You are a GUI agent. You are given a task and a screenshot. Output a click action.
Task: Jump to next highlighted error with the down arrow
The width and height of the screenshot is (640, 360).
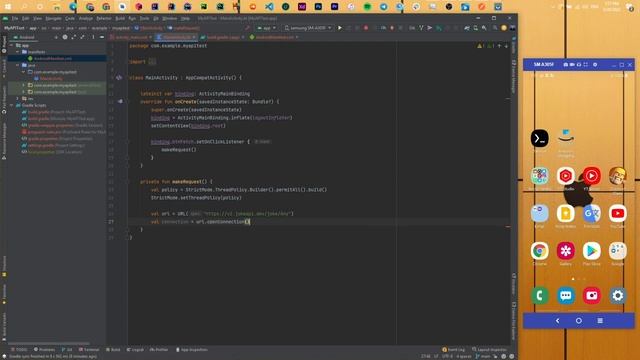(x=506, y=46)
